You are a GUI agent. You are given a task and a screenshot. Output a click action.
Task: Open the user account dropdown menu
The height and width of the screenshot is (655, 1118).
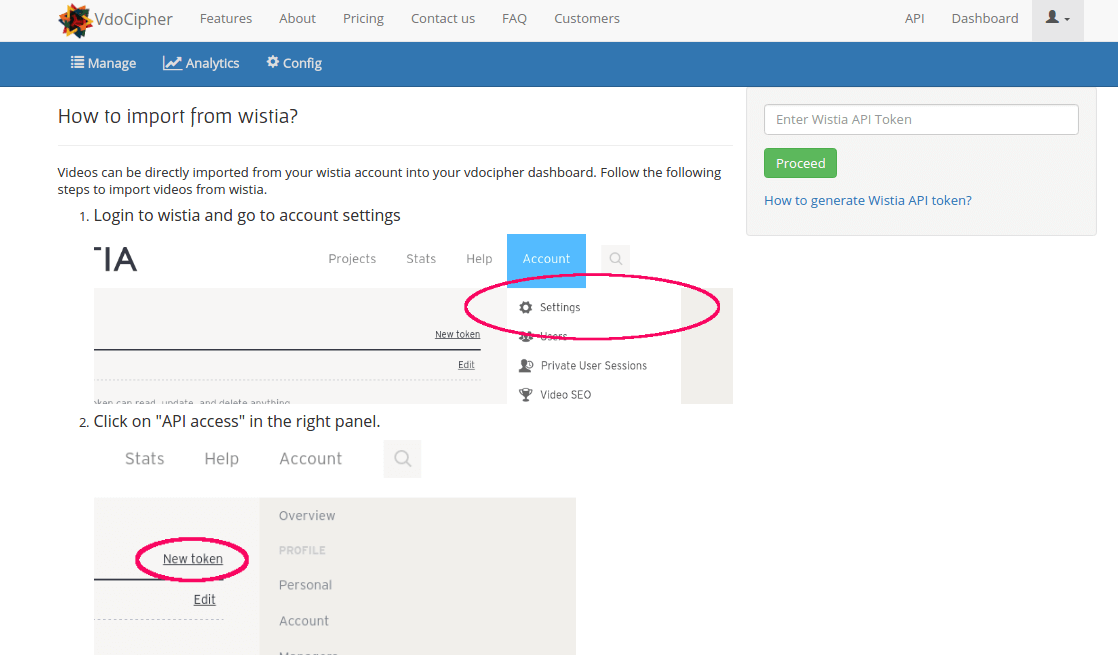tap(1057, 19)
